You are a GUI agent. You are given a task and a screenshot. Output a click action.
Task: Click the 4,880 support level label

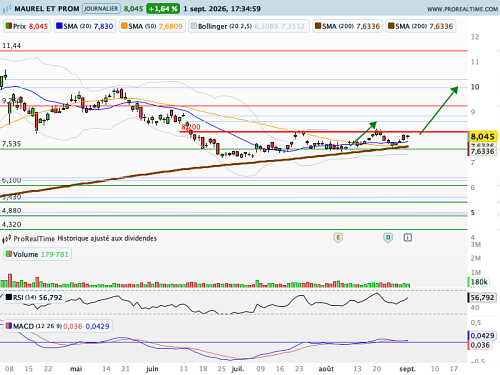pyautogui.click(x=11, y=211)
